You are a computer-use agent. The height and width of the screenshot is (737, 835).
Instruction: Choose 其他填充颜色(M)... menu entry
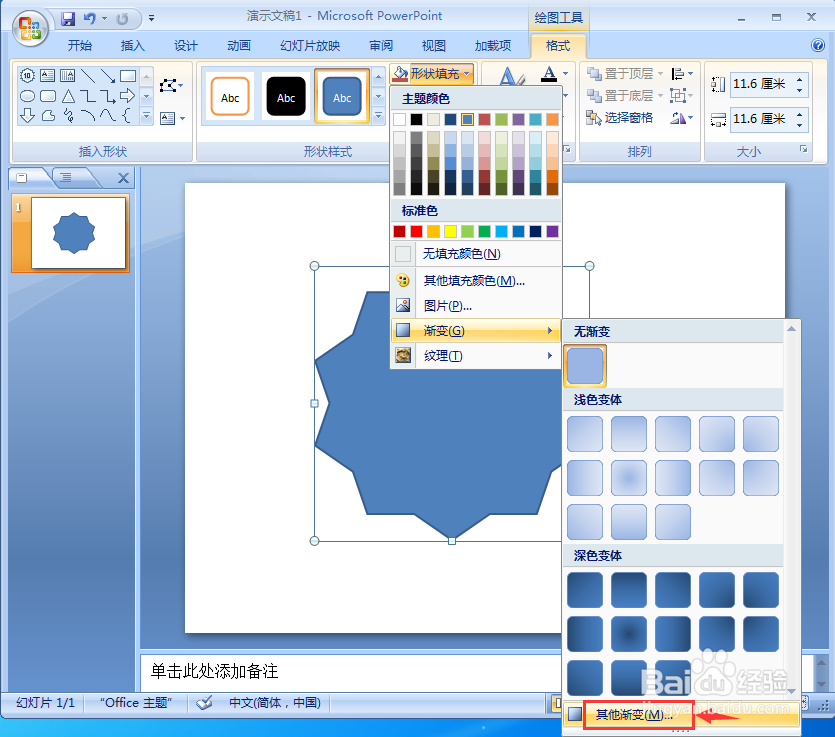coord(476,280)
